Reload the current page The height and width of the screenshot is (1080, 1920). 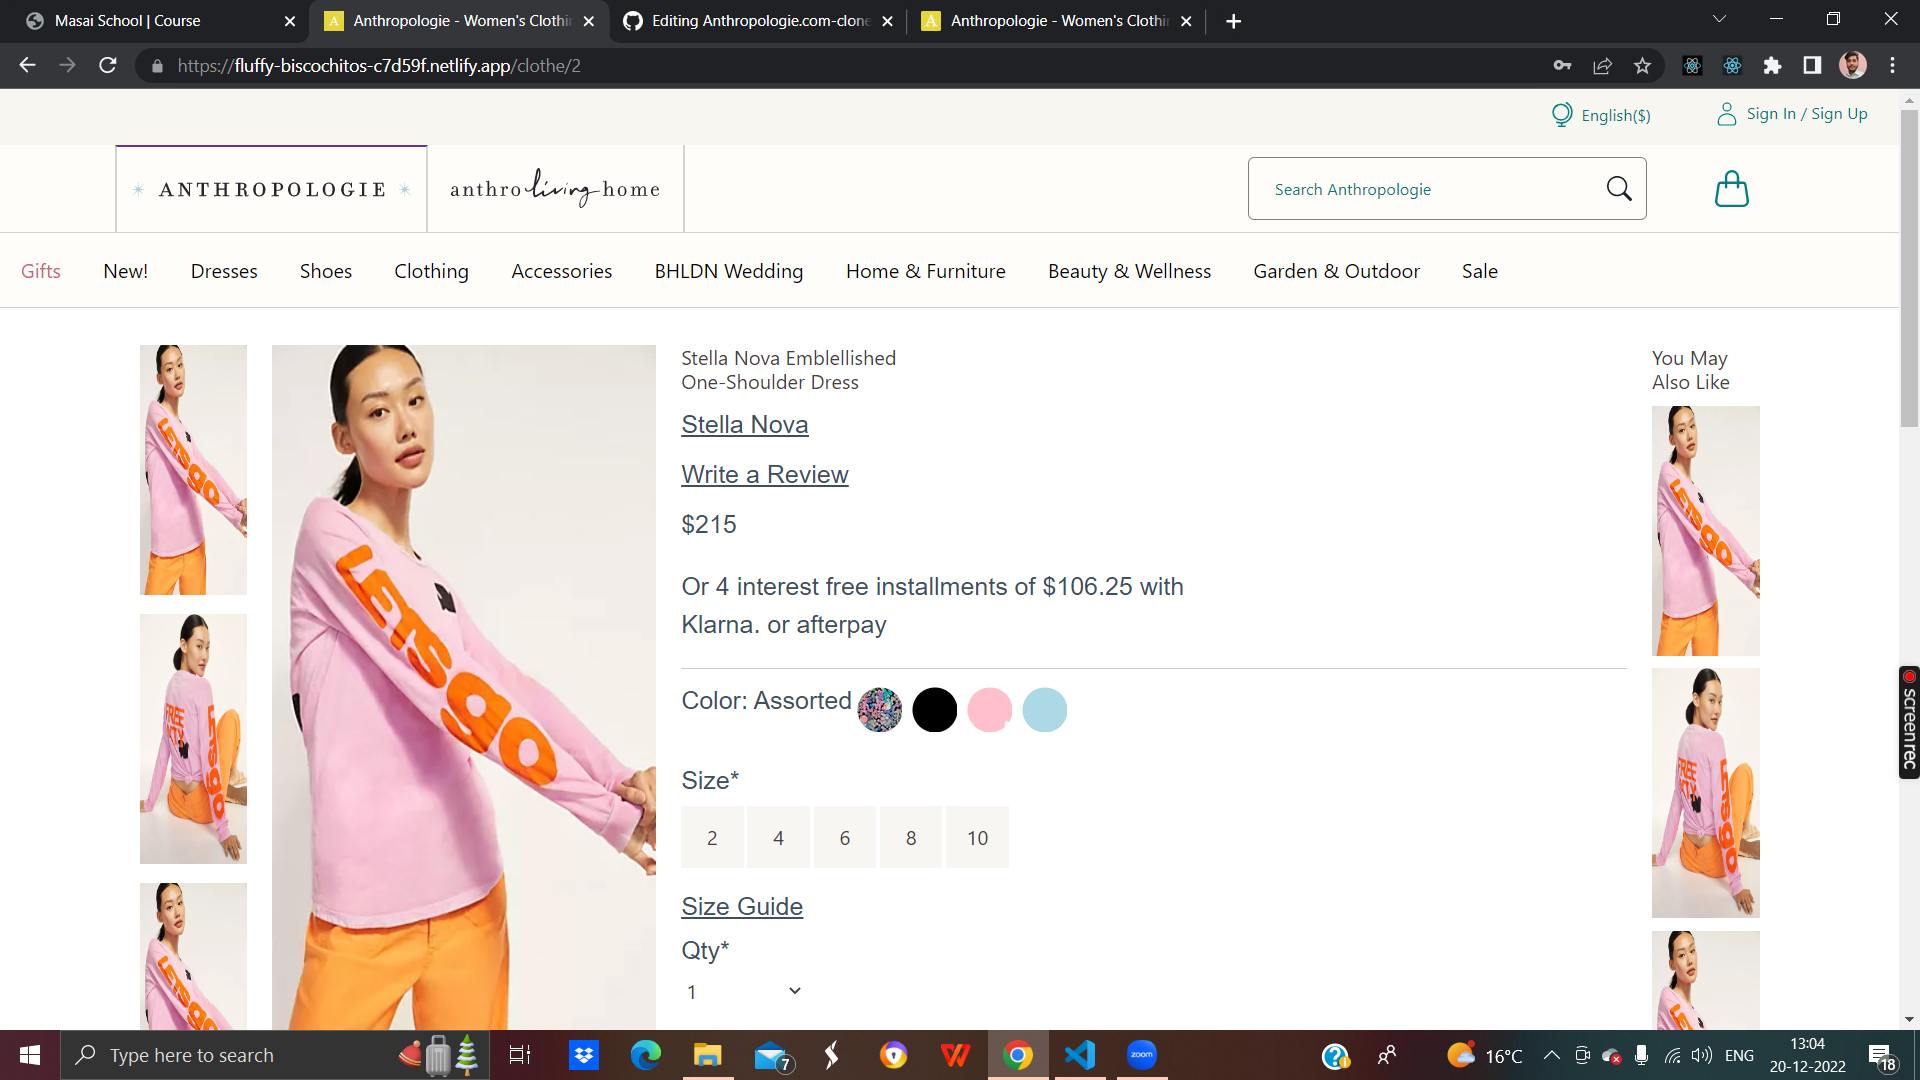[108, 66]
